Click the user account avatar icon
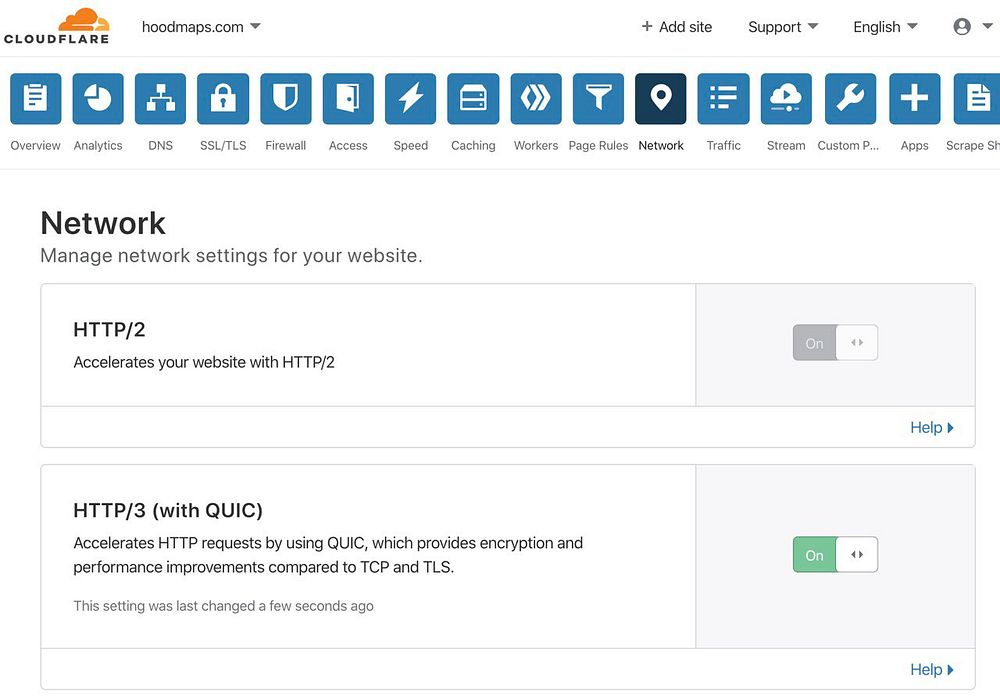The width and height of the screenshot is (1000, 698). click(x=962, y=26)
